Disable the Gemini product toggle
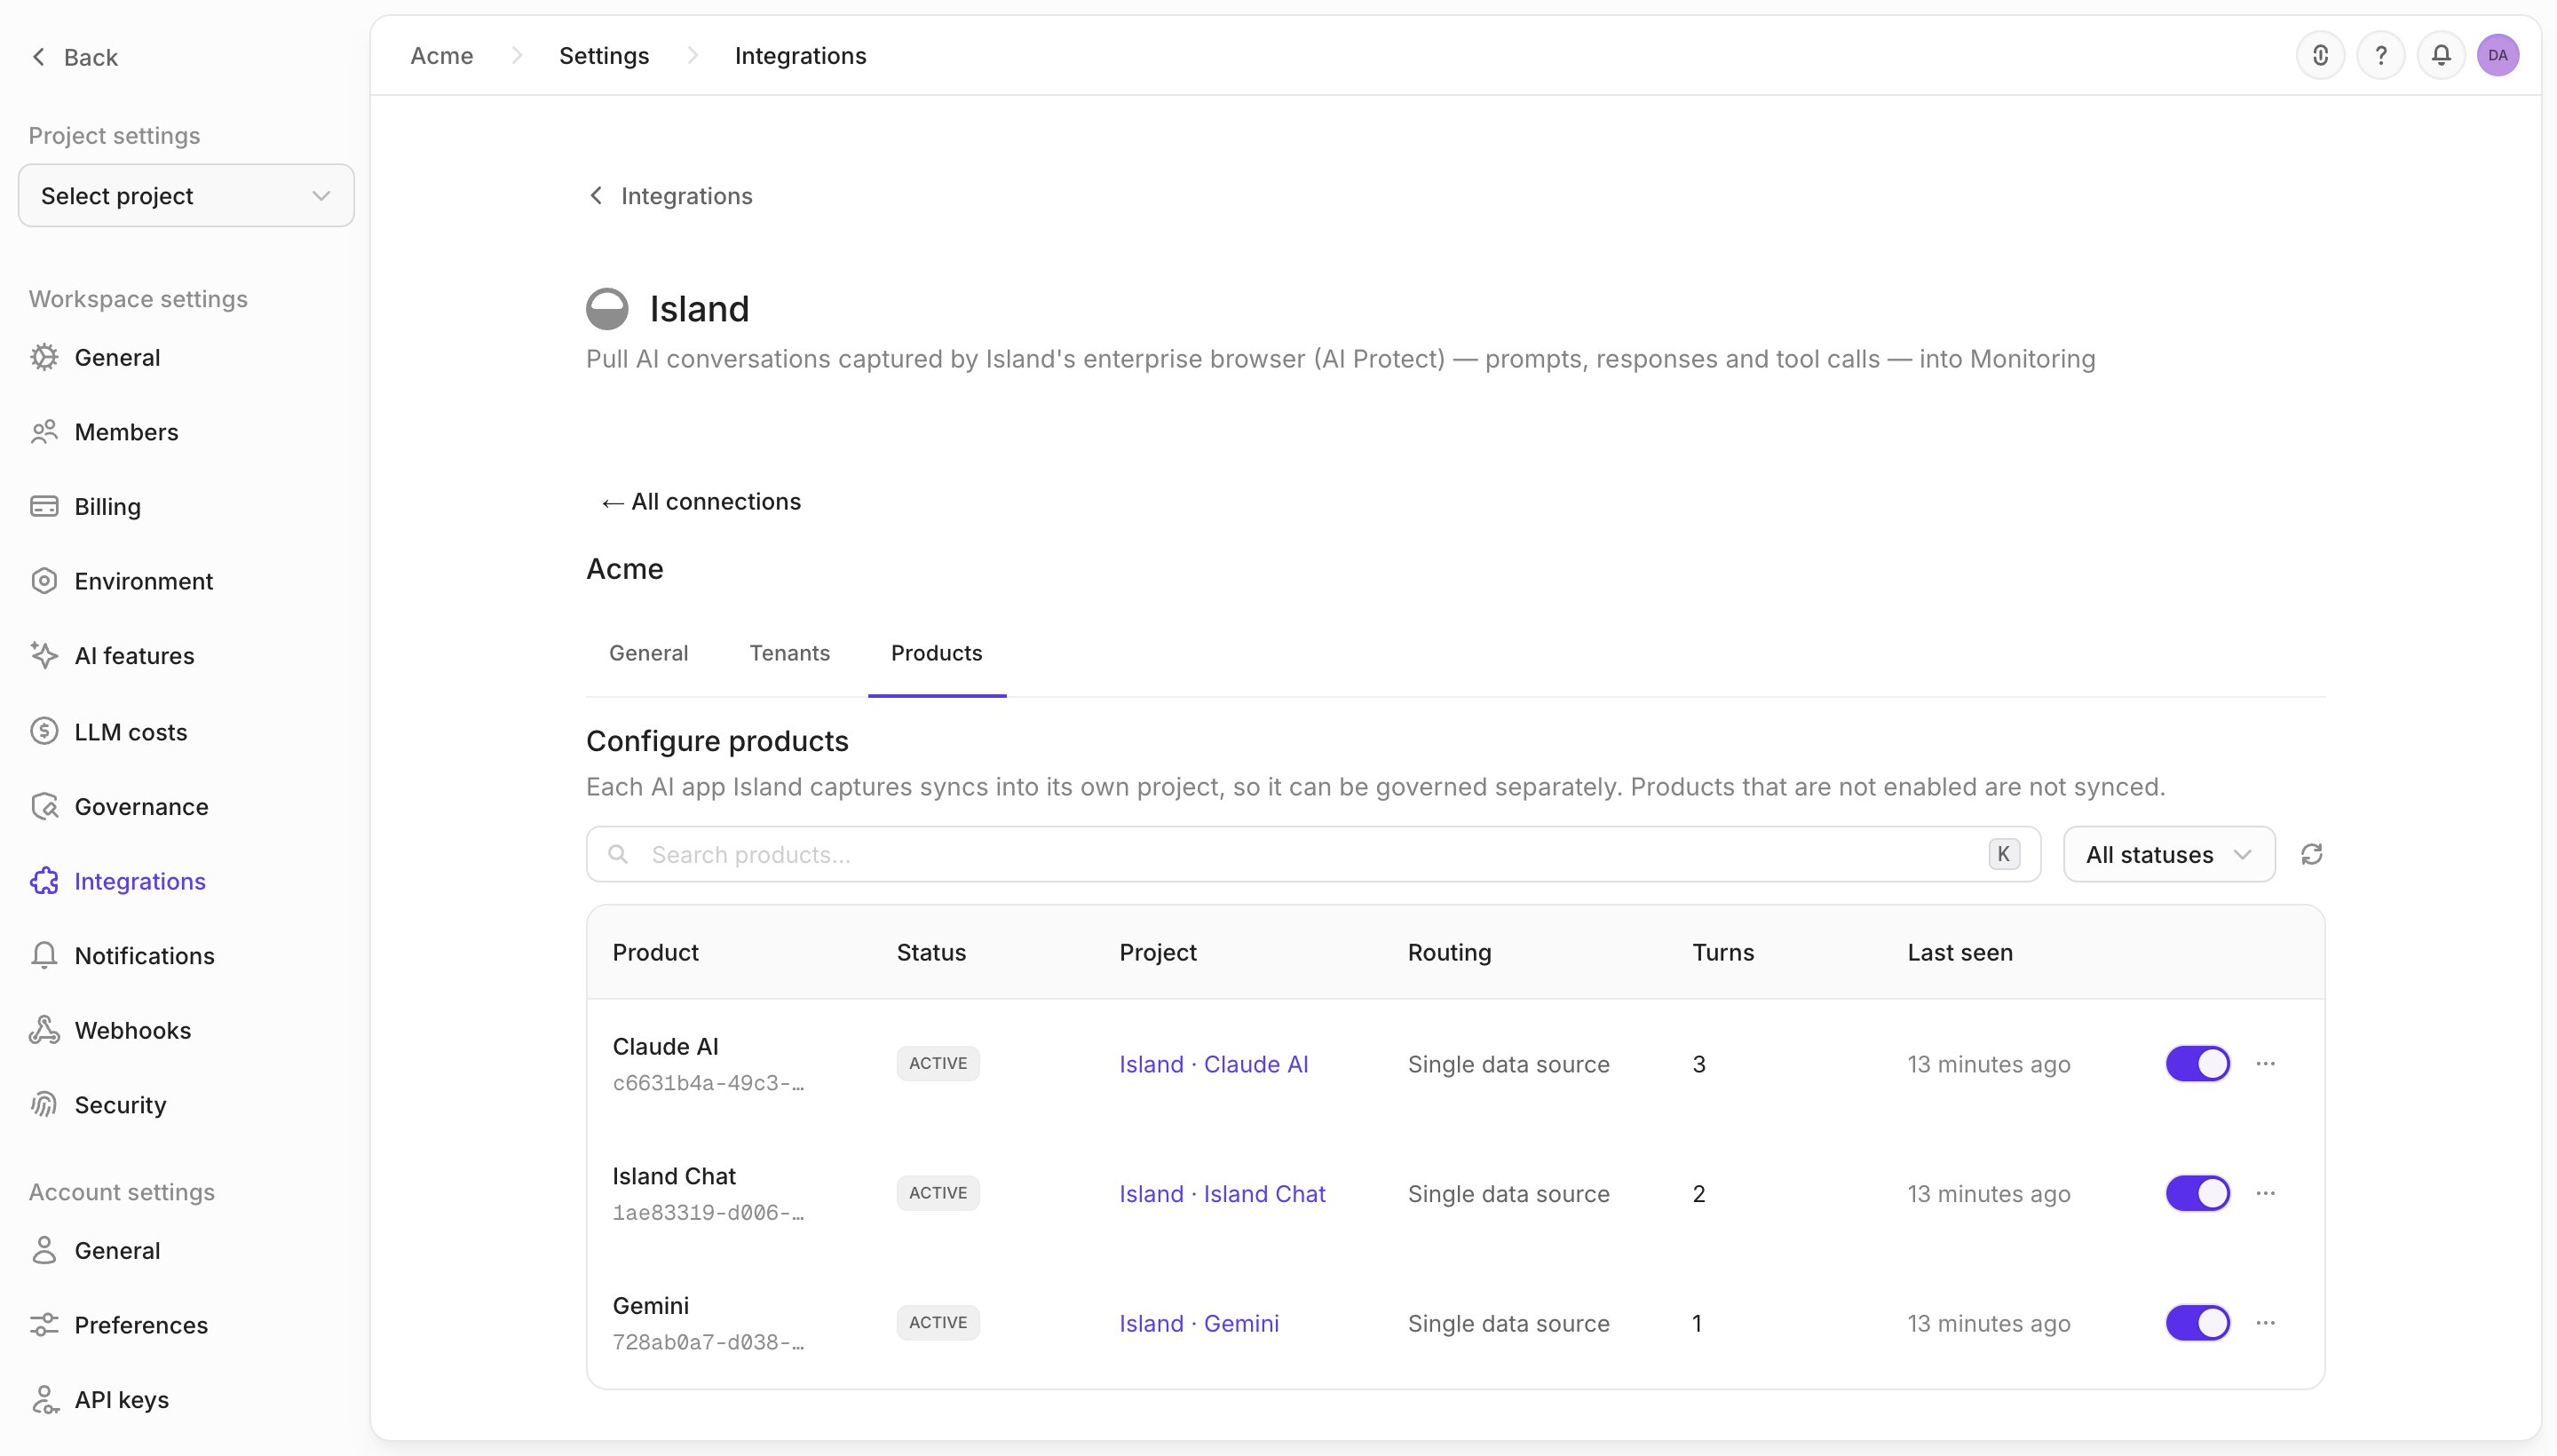 tap(2197, 1322)
